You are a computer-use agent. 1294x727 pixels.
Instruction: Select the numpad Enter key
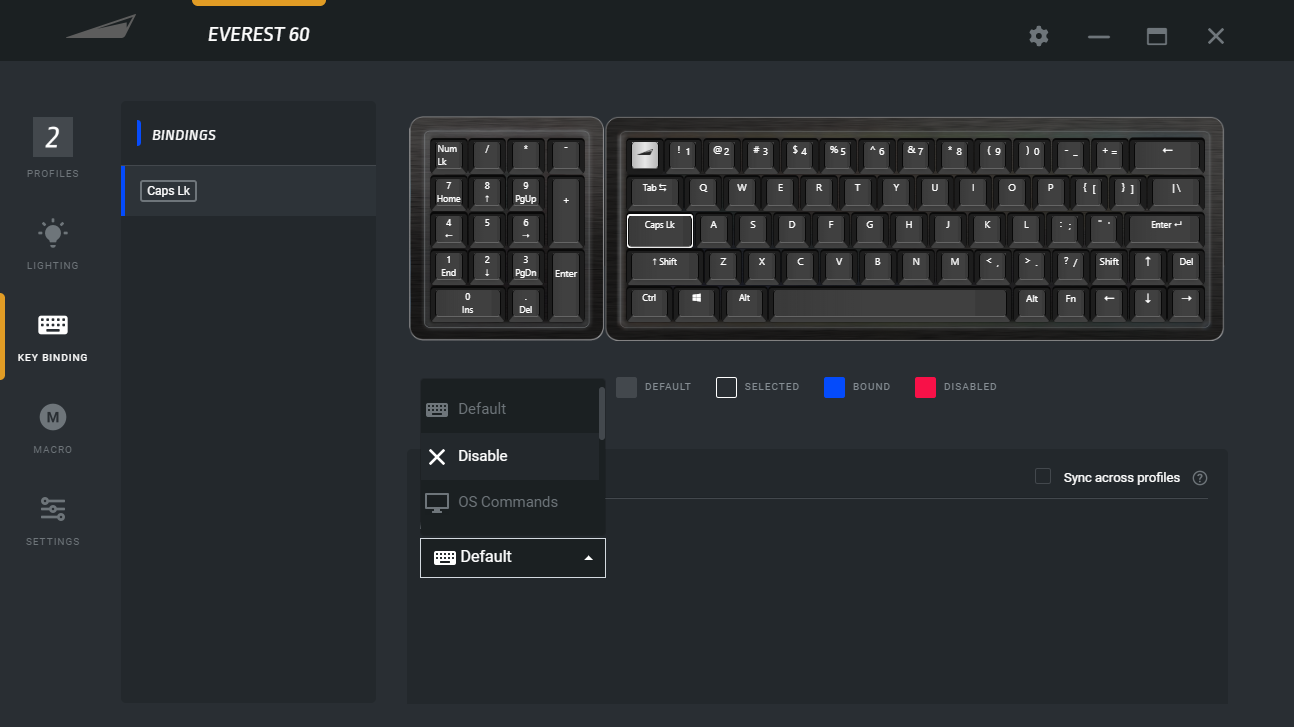pyautogui.click(x=566, y=284)
